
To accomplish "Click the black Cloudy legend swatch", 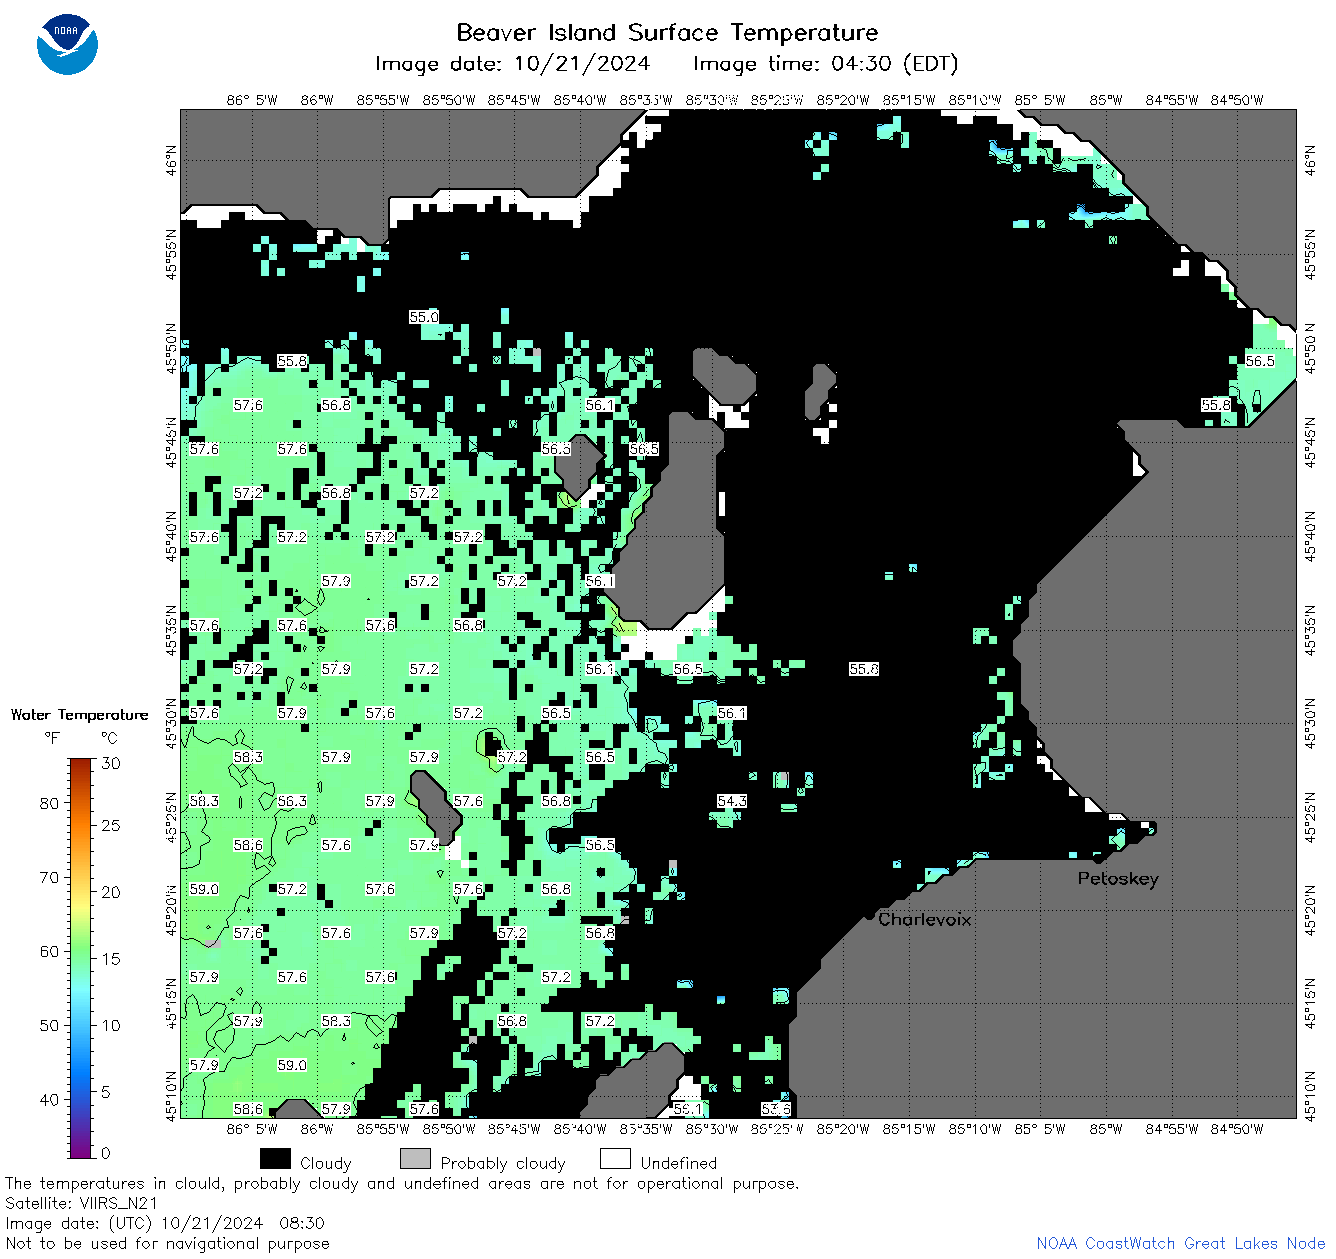I will tap(275, 1159).
